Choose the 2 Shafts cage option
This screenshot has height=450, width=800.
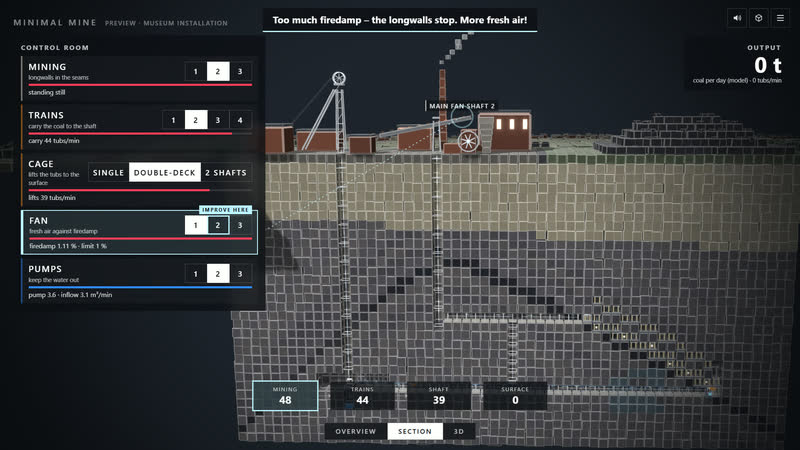pos(226,172)
